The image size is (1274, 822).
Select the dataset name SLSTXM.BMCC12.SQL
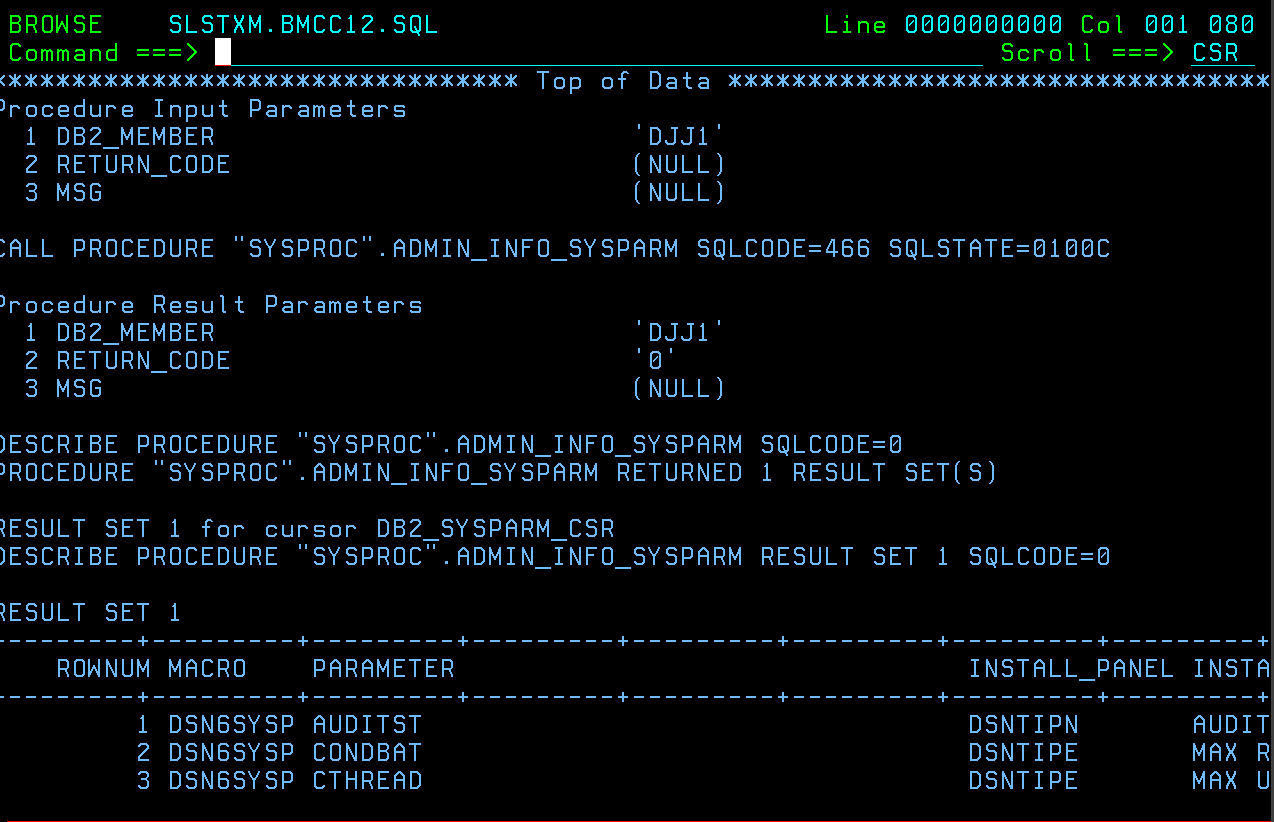click(x=303, y=24)
